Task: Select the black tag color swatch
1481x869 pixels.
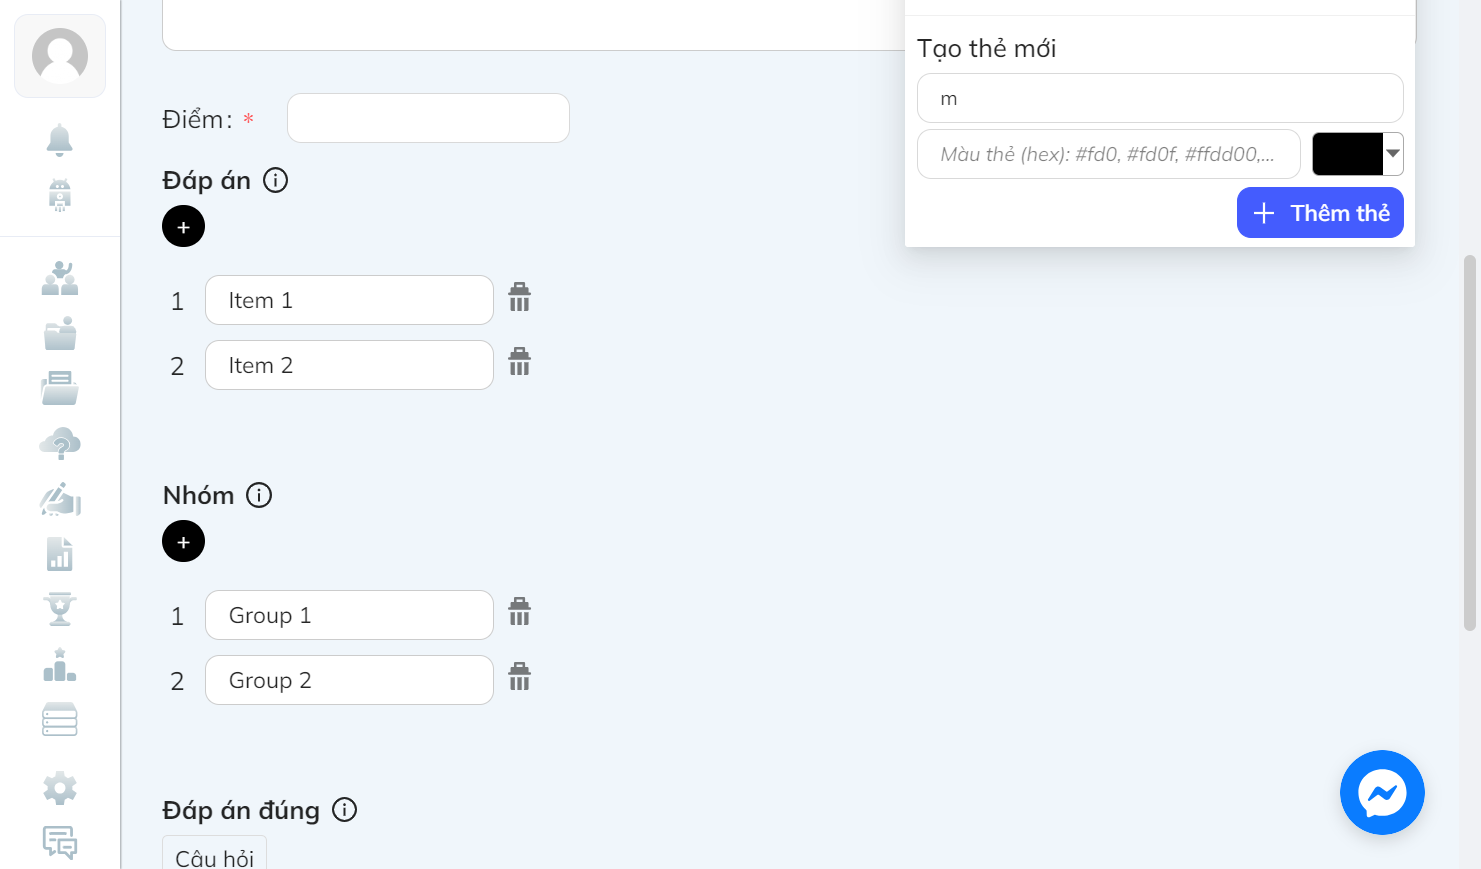Action: (x=1347, y=154)
